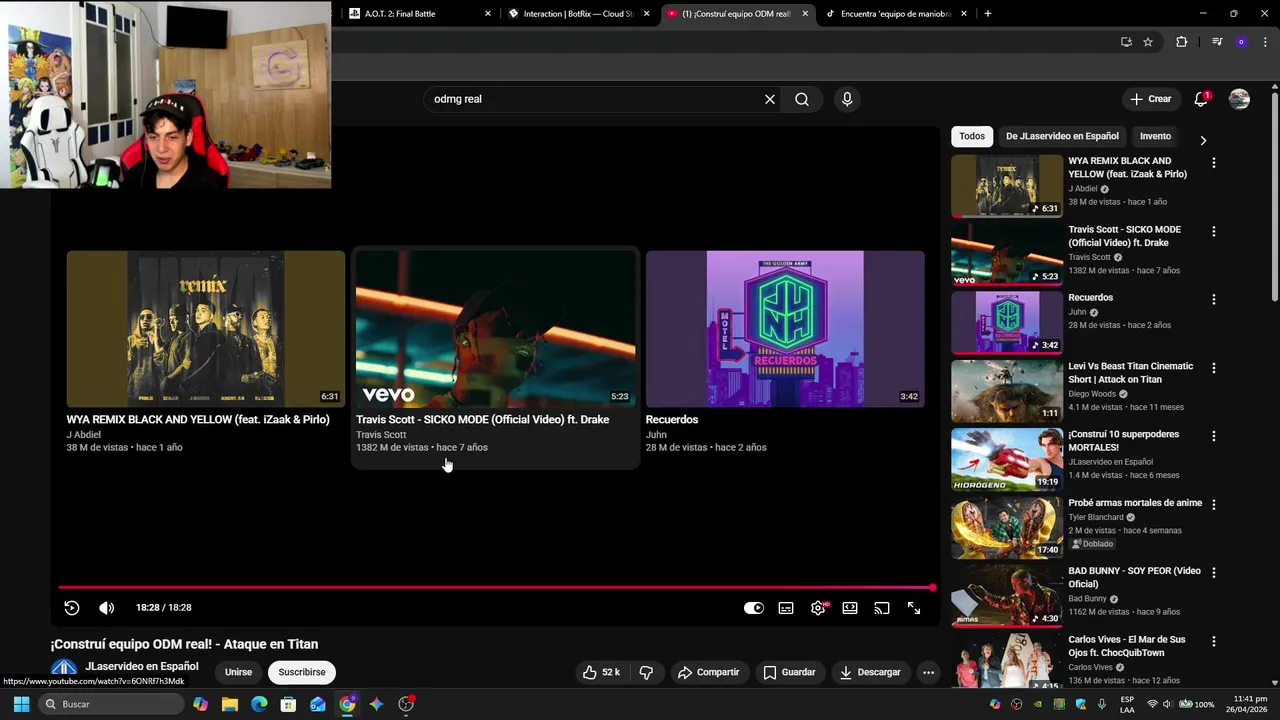1280x720 pixels.
Task: Select De JLaservideo en Español chip
Action: 1062,136
